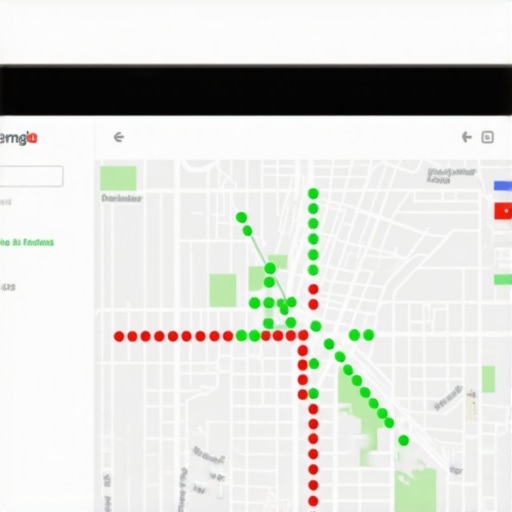Click the leftmost red dot on the horizontal route
The height and width of the screenshot is (512, 512).
(x=119, y=336)
